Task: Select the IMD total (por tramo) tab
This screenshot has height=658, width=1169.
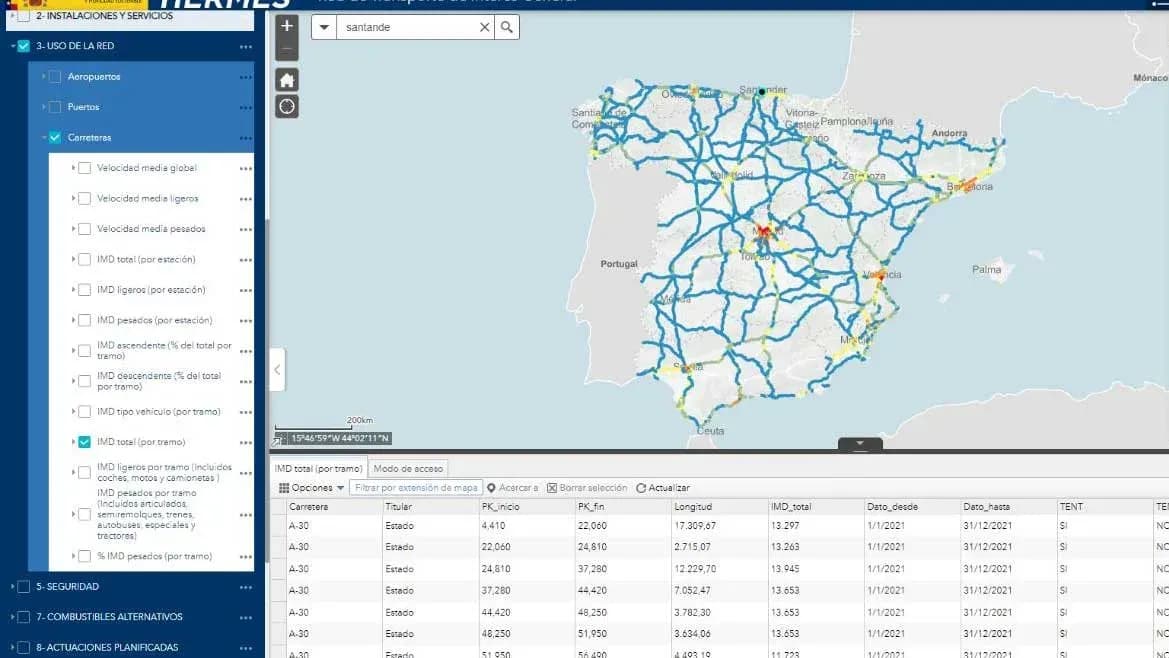Action: [x=318, y=469]
